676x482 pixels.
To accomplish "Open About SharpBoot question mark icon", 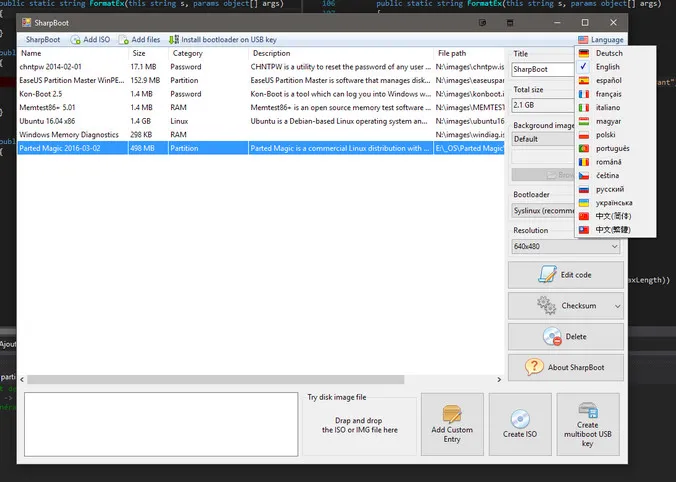I will click(x=534, y=367).
